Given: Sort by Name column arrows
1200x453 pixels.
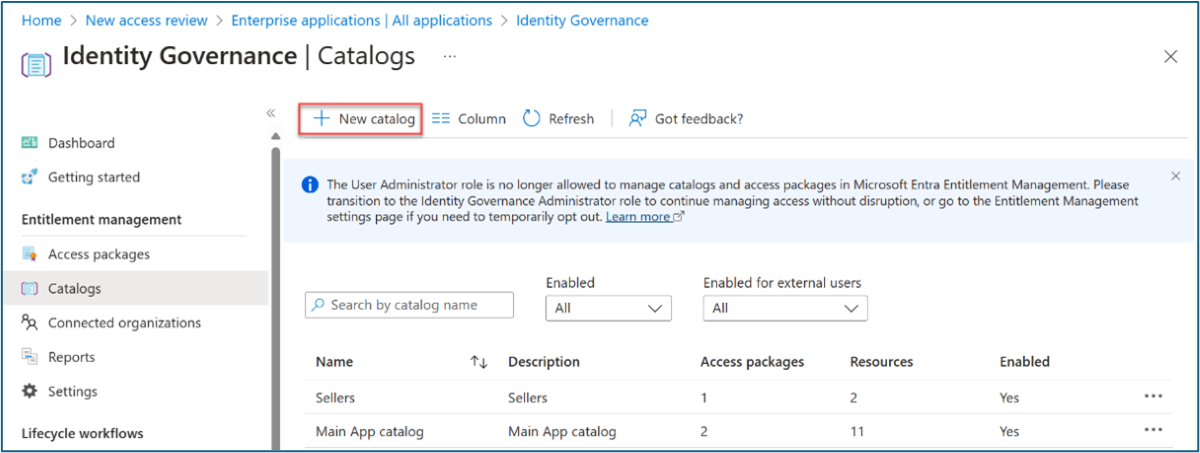Looking at the screenshot, I should (x=479, y=362).
